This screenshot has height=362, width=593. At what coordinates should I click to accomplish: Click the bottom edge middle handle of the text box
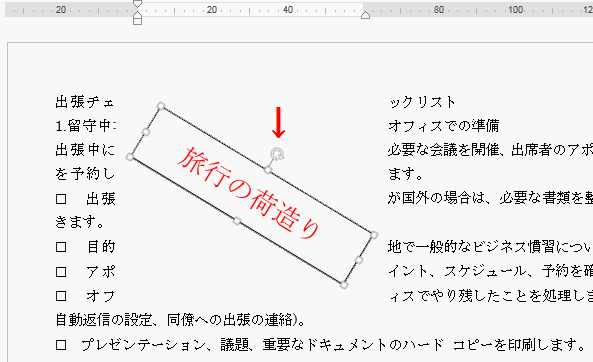click(237, 221)
